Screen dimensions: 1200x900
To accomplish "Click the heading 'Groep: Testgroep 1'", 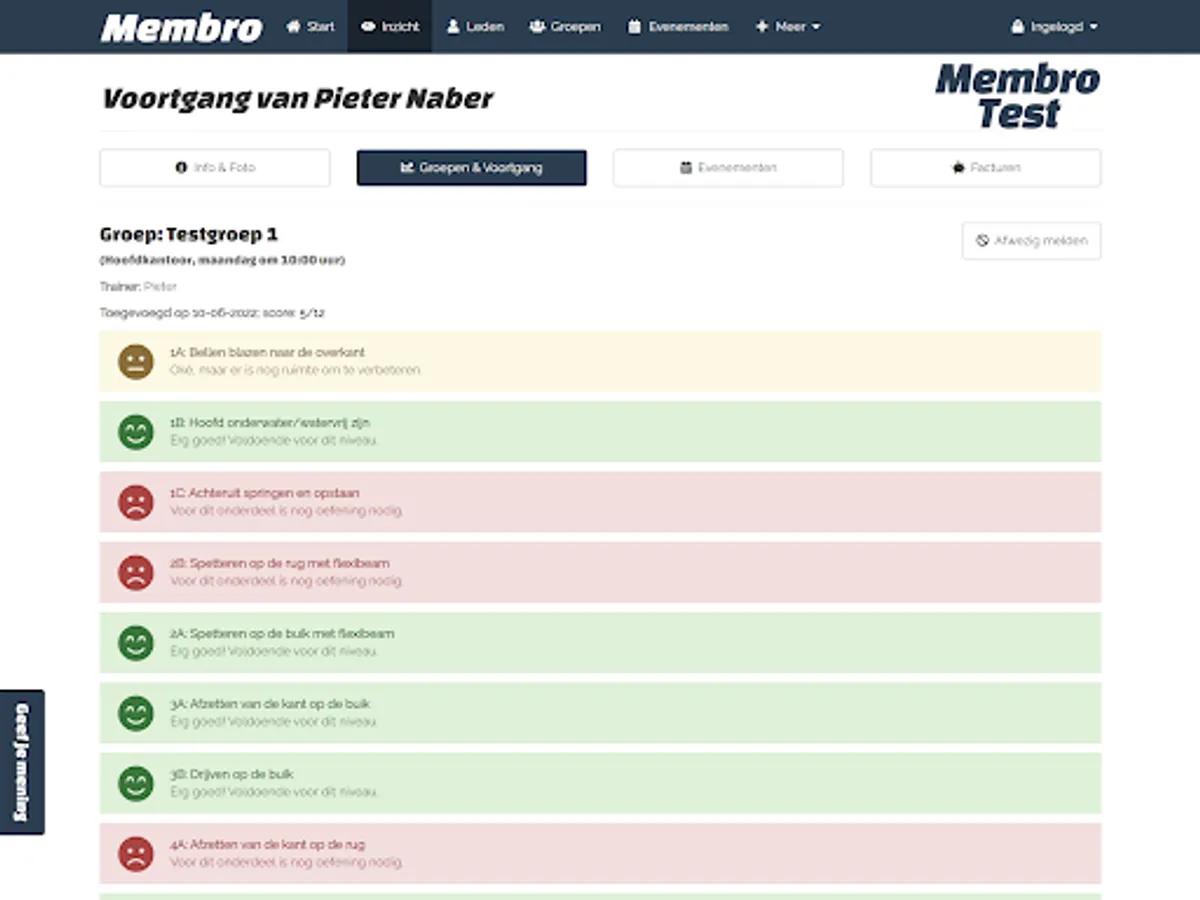I will click(189, 235).
